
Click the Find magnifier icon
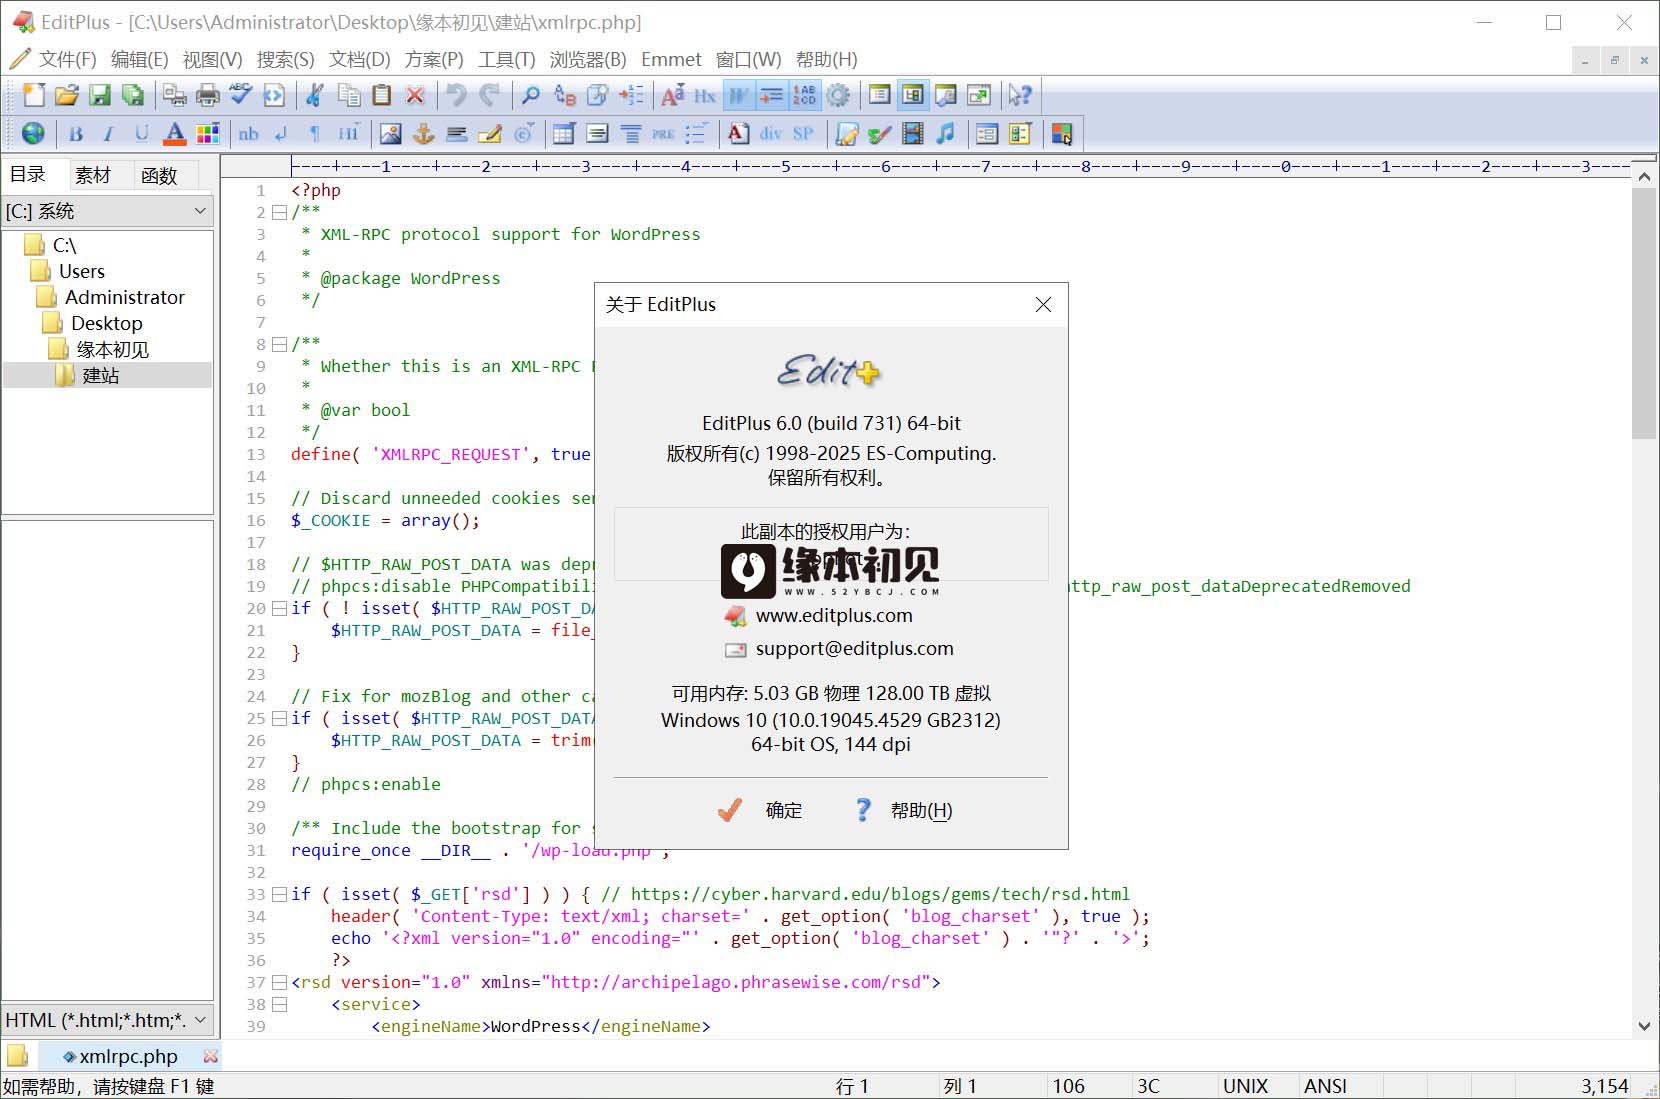point(531,95)
